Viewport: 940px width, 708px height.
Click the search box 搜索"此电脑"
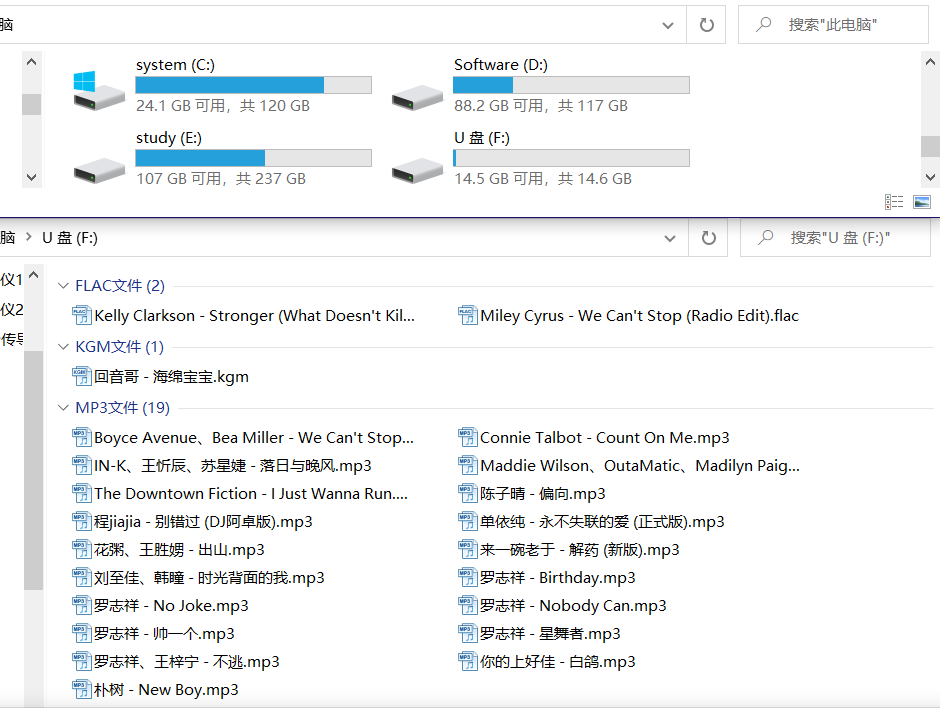pos(833,25)
